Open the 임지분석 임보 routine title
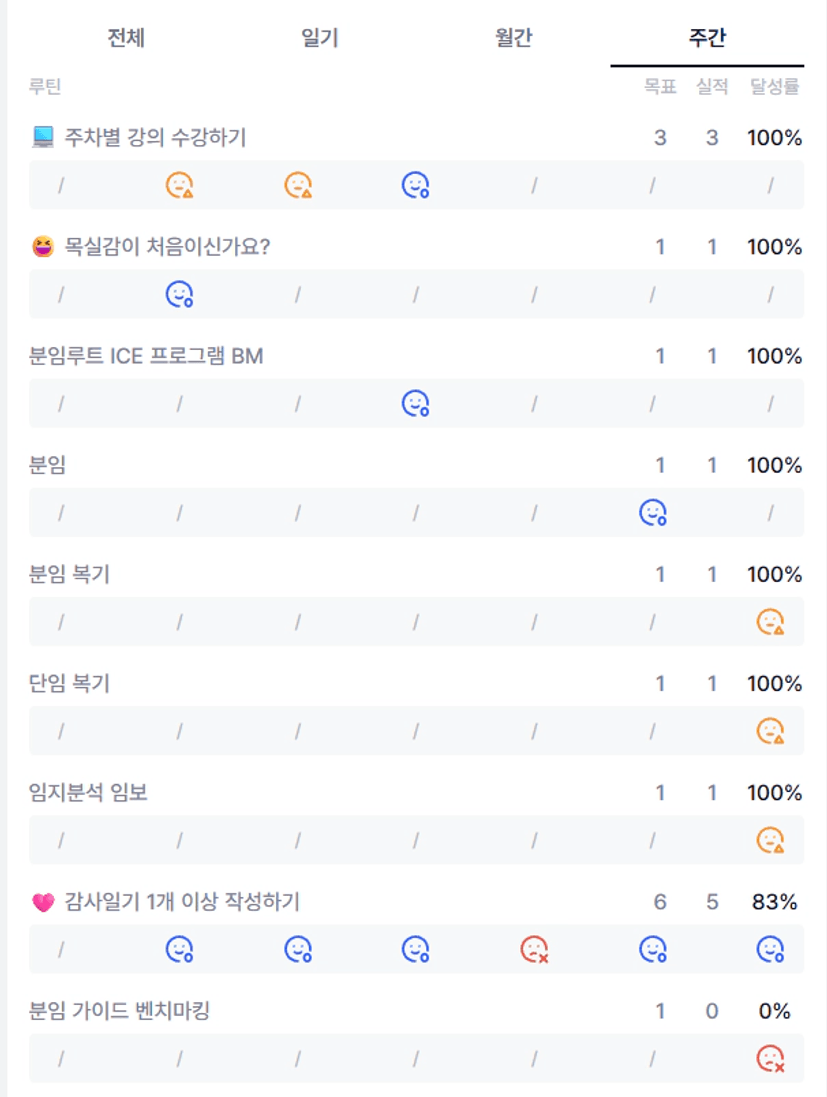The height and width of the screenshot is (1097, 827). point(89,793)
